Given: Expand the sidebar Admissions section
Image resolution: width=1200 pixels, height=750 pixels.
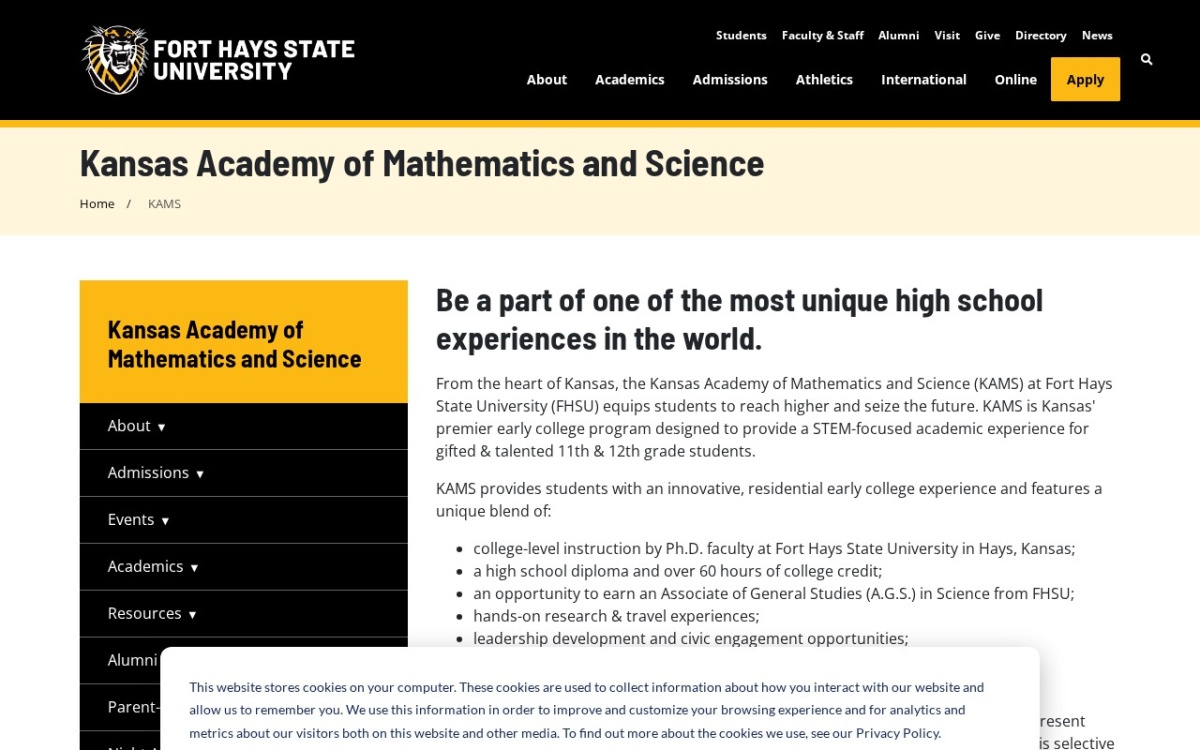Looking at the screenshot, I should pyautogui.click(x=244, y=473).
